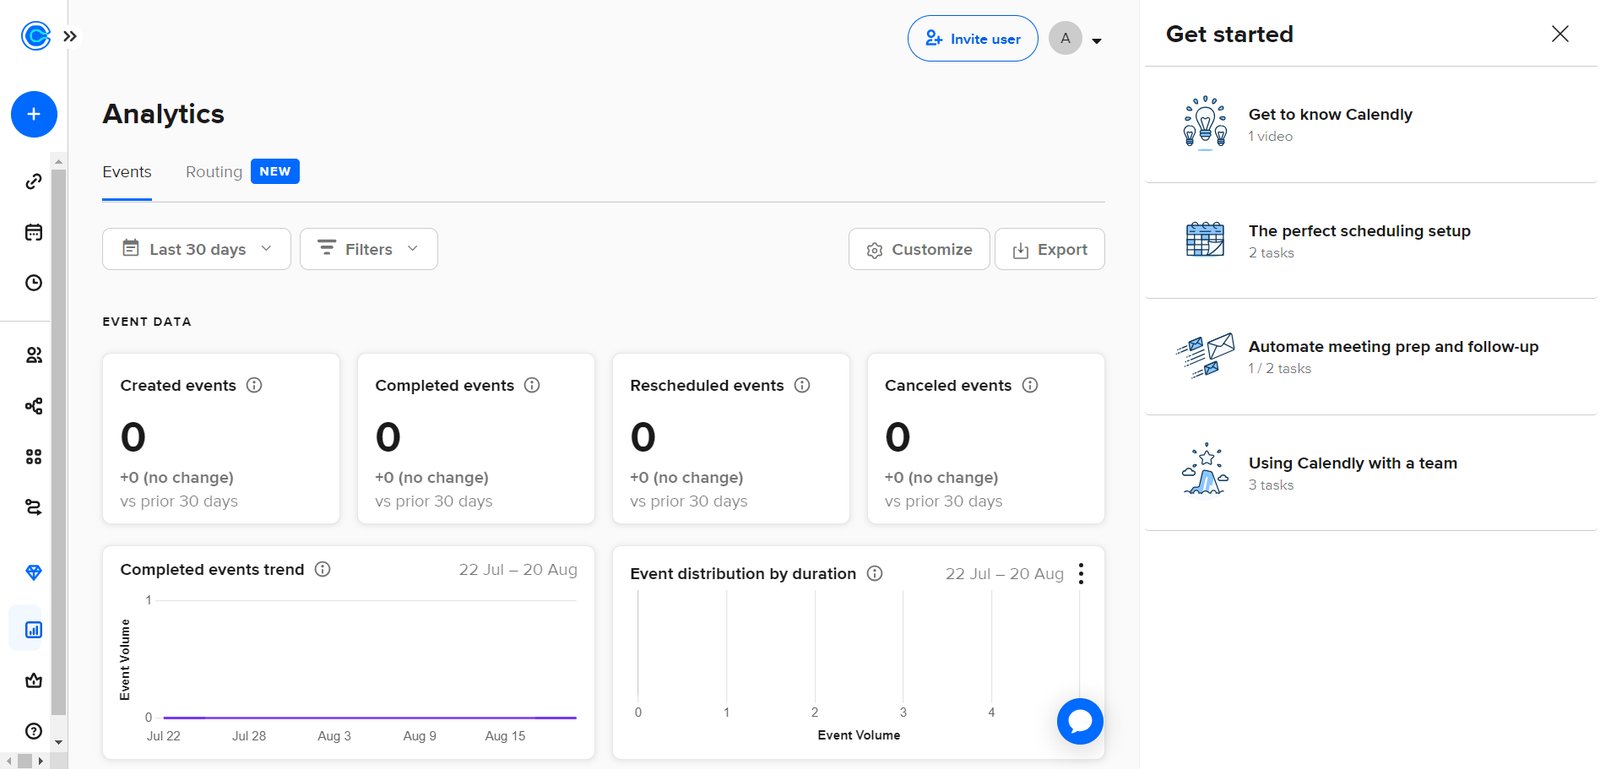
Task: Open three-dot menu on Event distribution chart
Action: [1081, 573]
